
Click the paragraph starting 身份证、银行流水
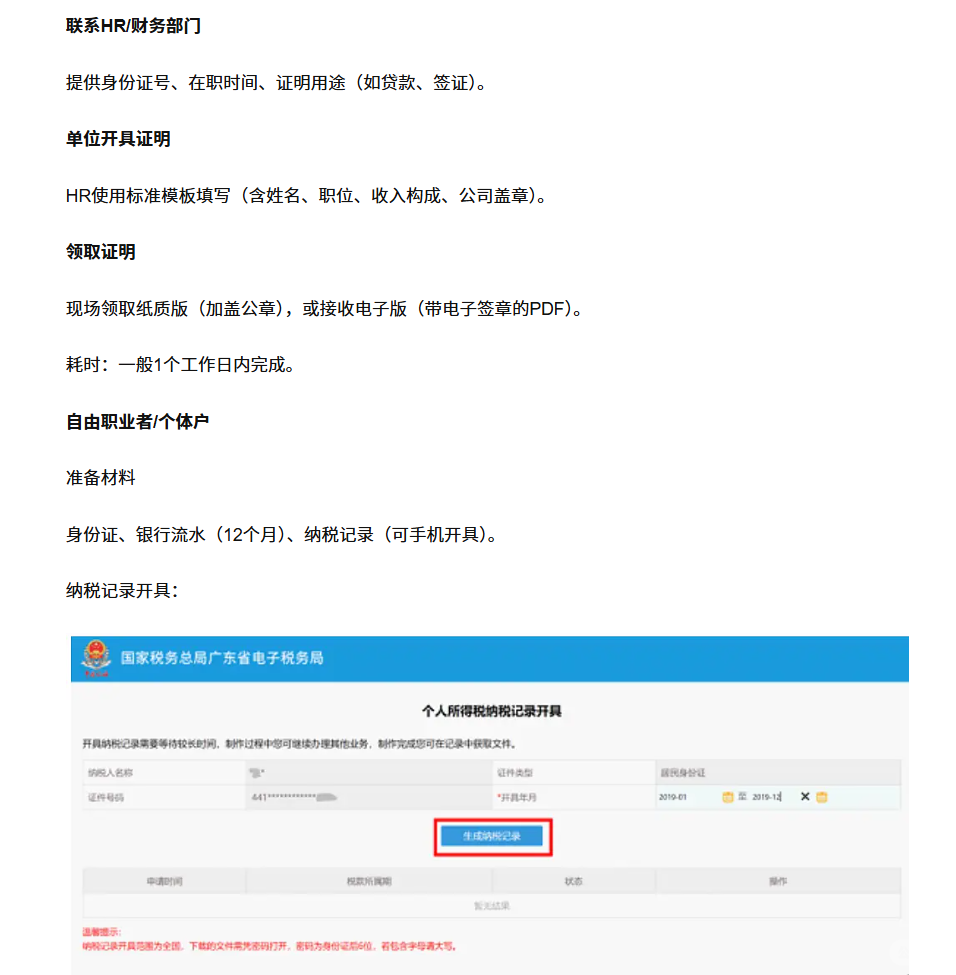[282, 535]
